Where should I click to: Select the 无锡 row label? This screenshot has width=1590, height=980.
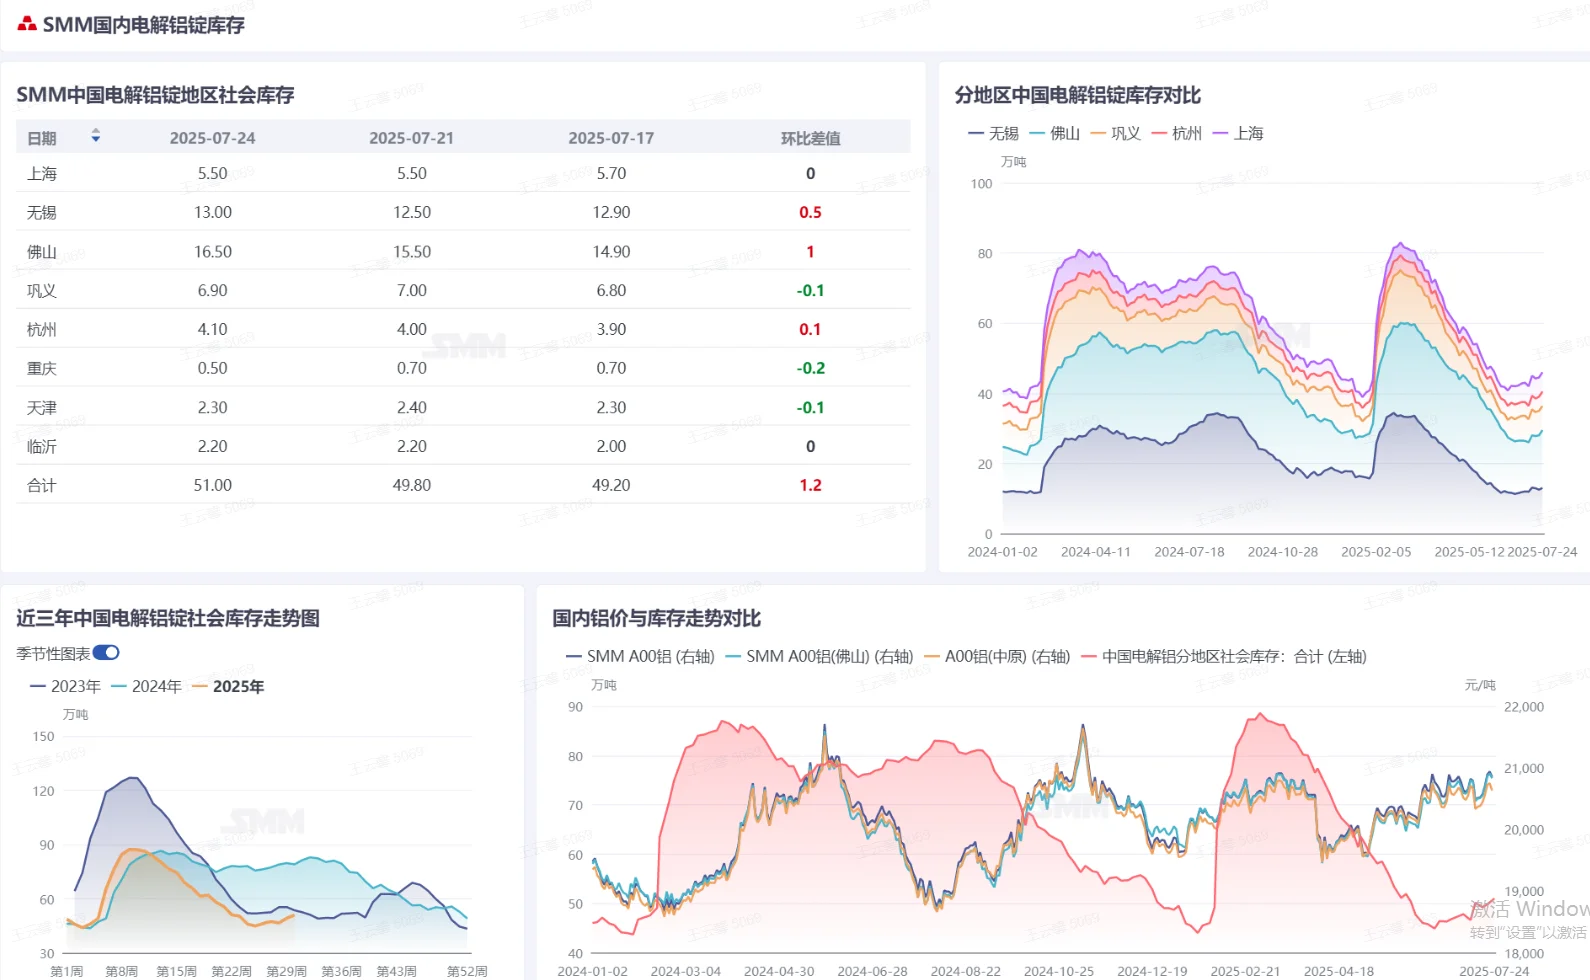click(42, 212)
